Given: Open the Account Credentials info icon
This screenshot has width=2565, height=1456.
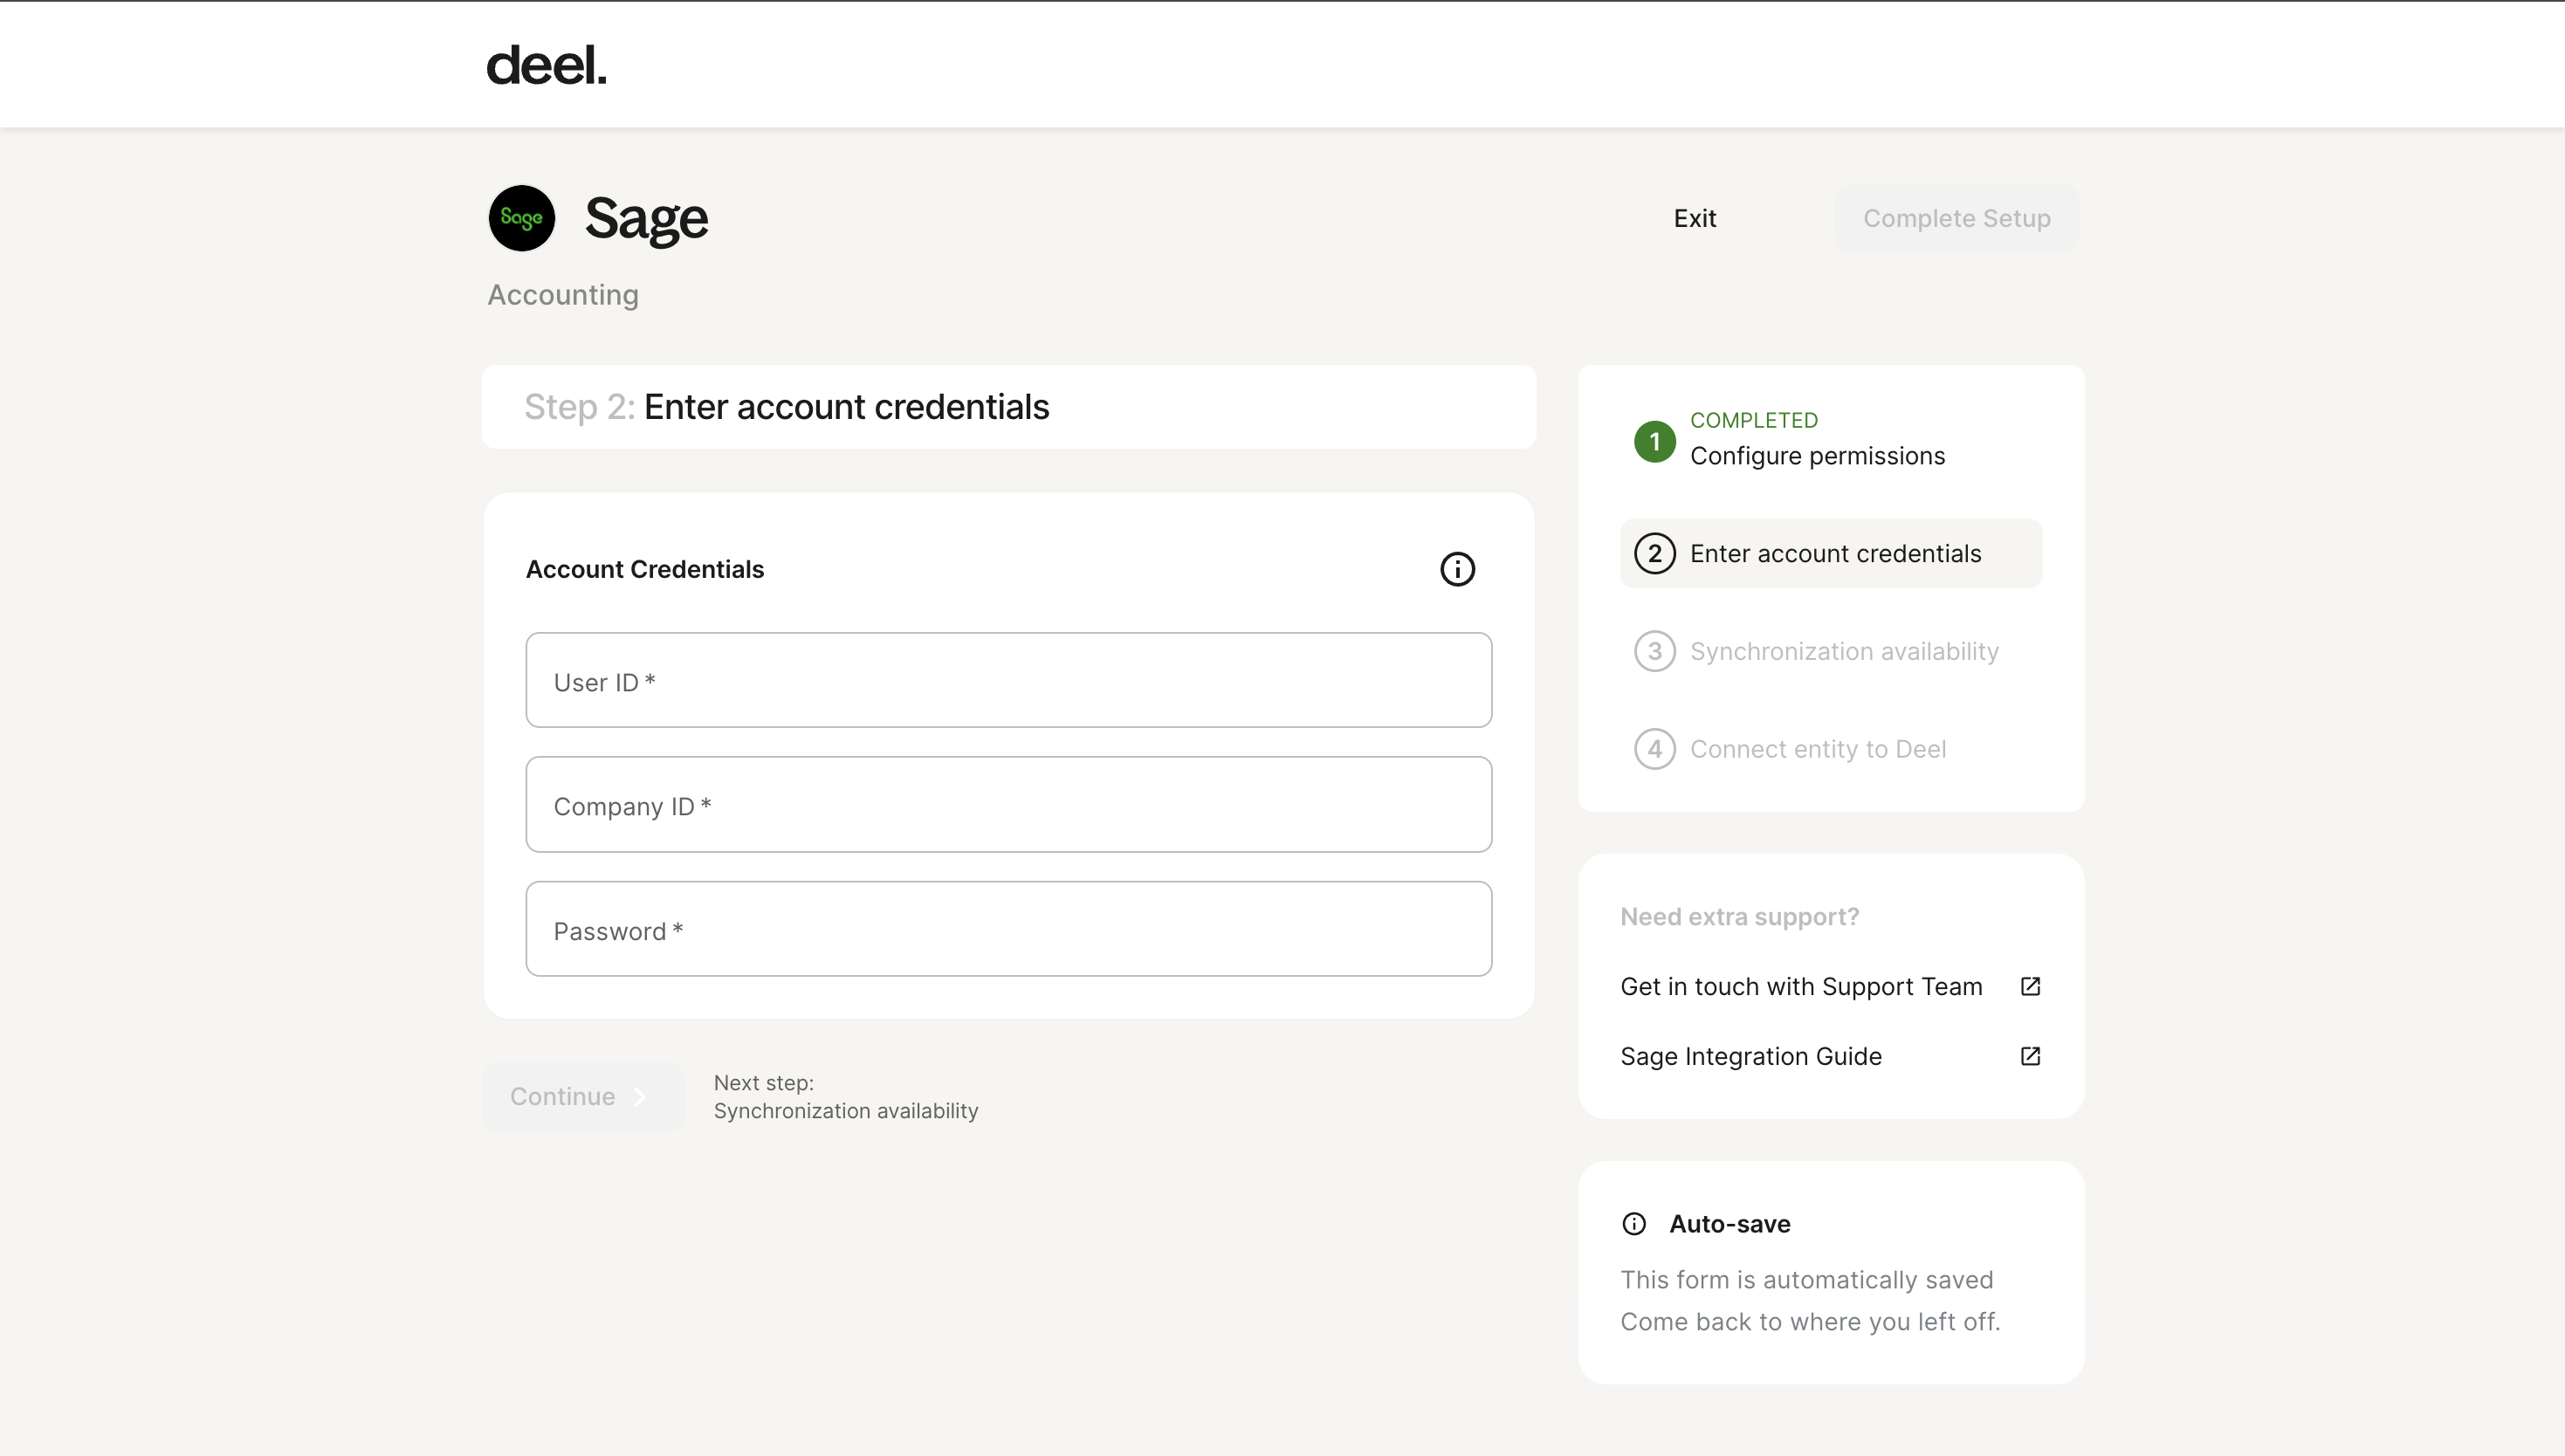Looking at the screenshot, I should coord(1457,569).
